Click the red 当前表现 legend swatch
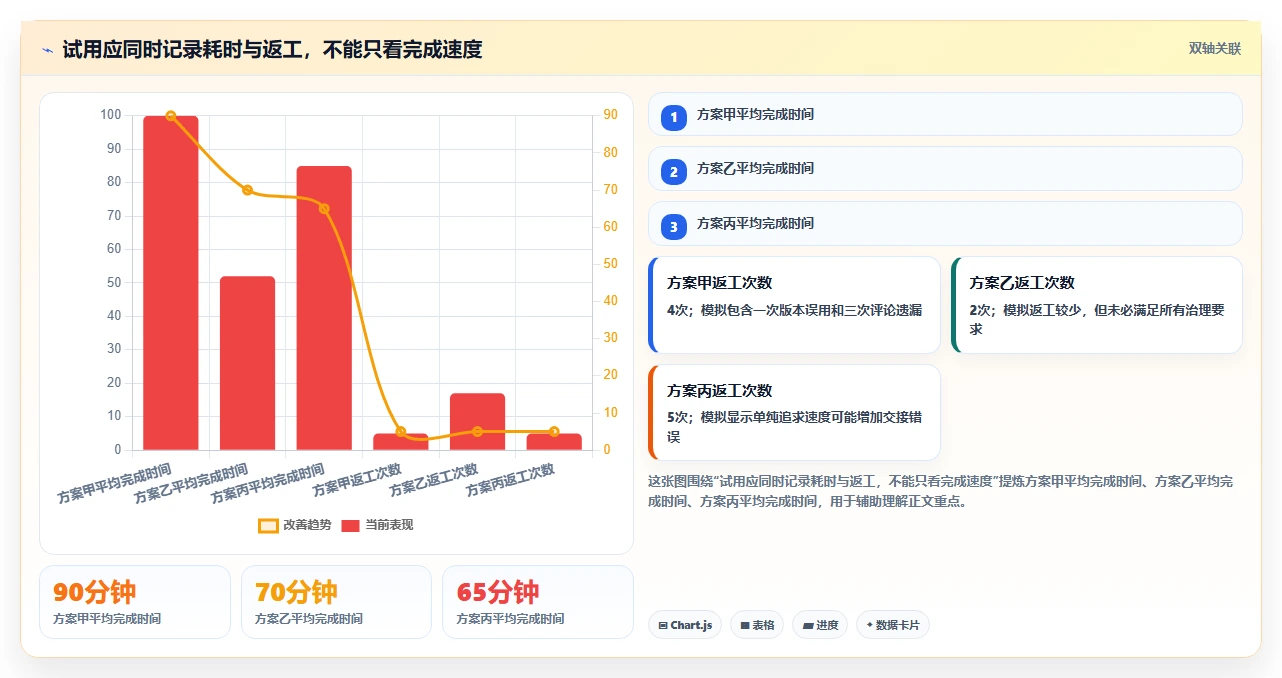This screenshot has height=678, width=1282. click(351, 526)
